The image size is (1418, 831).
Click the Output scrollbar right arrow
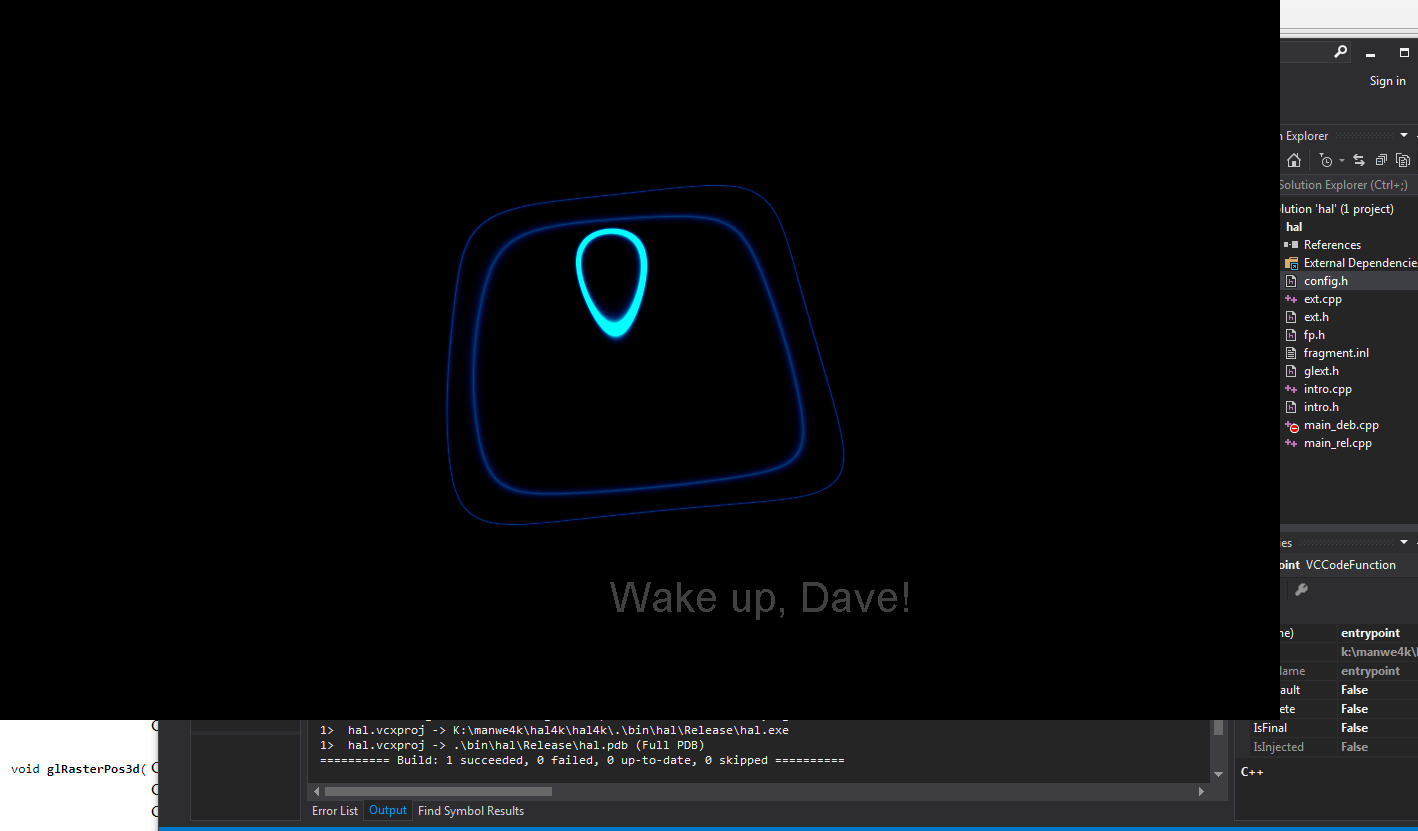pyautogui.click(x=1202, y=791)
